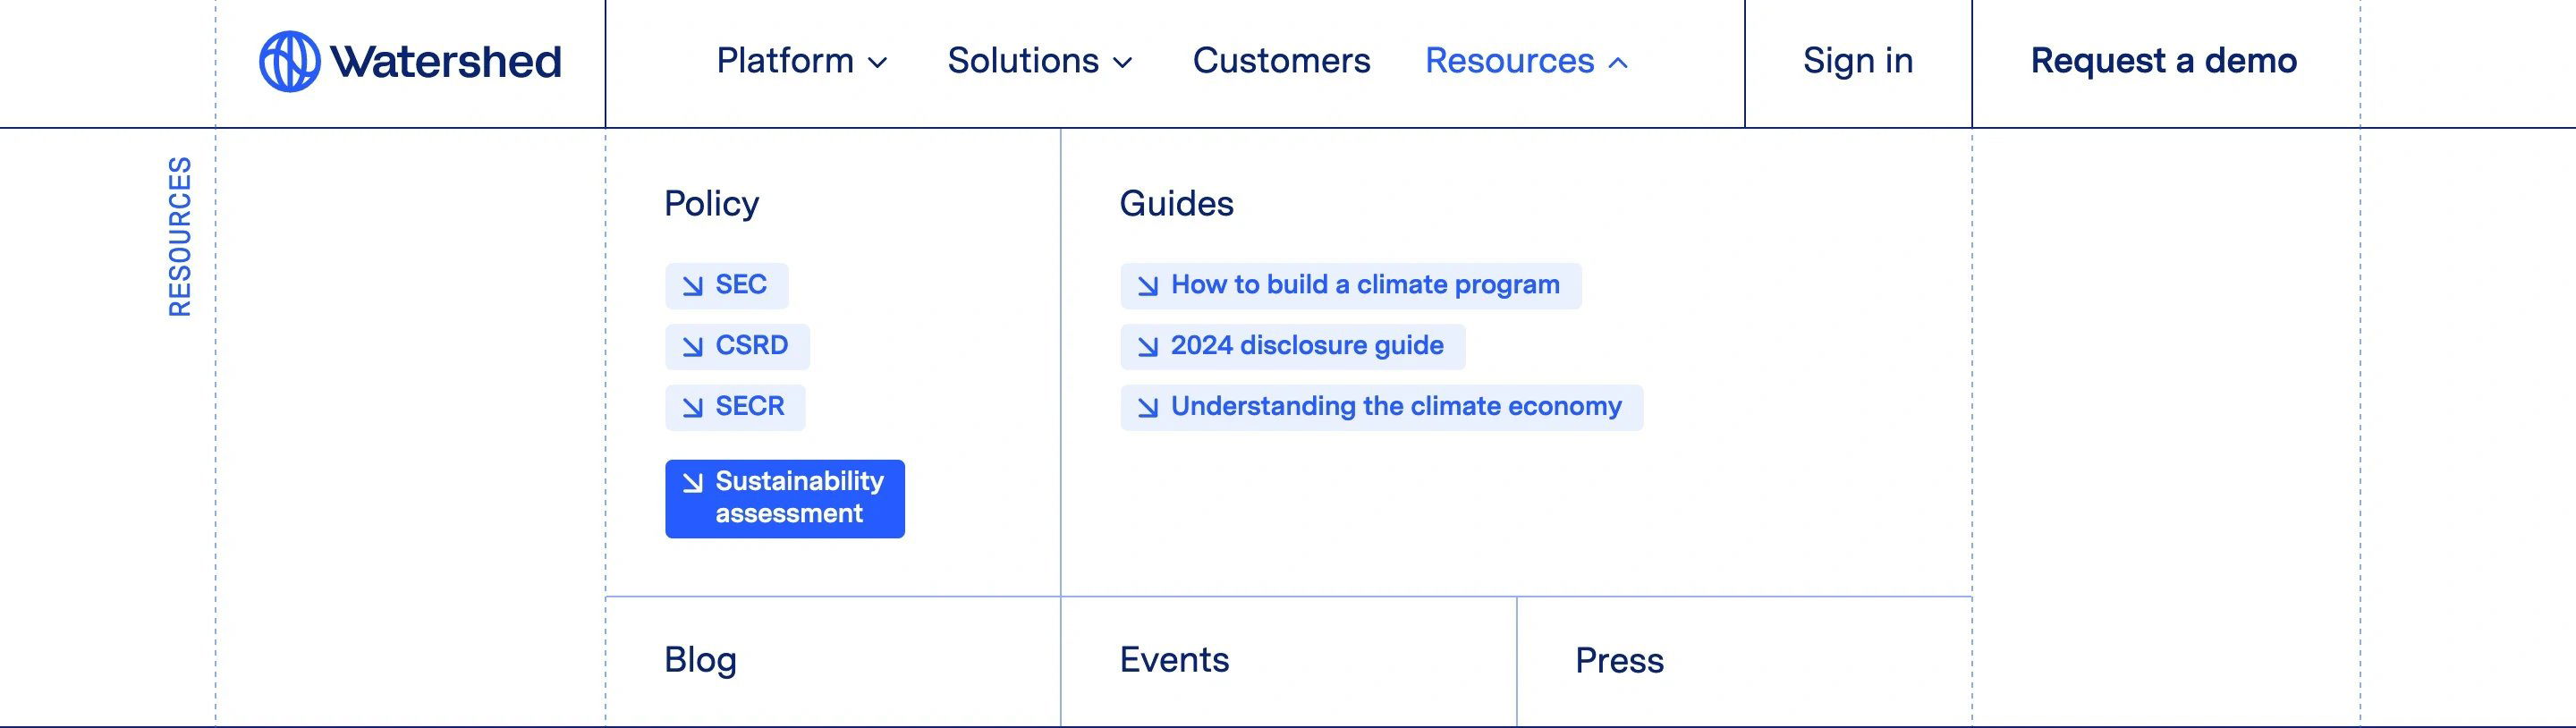2576x728 pixels.
Task: Open the Sustainability assessment link
Action: pyautogui.click(x=785, y=499)
